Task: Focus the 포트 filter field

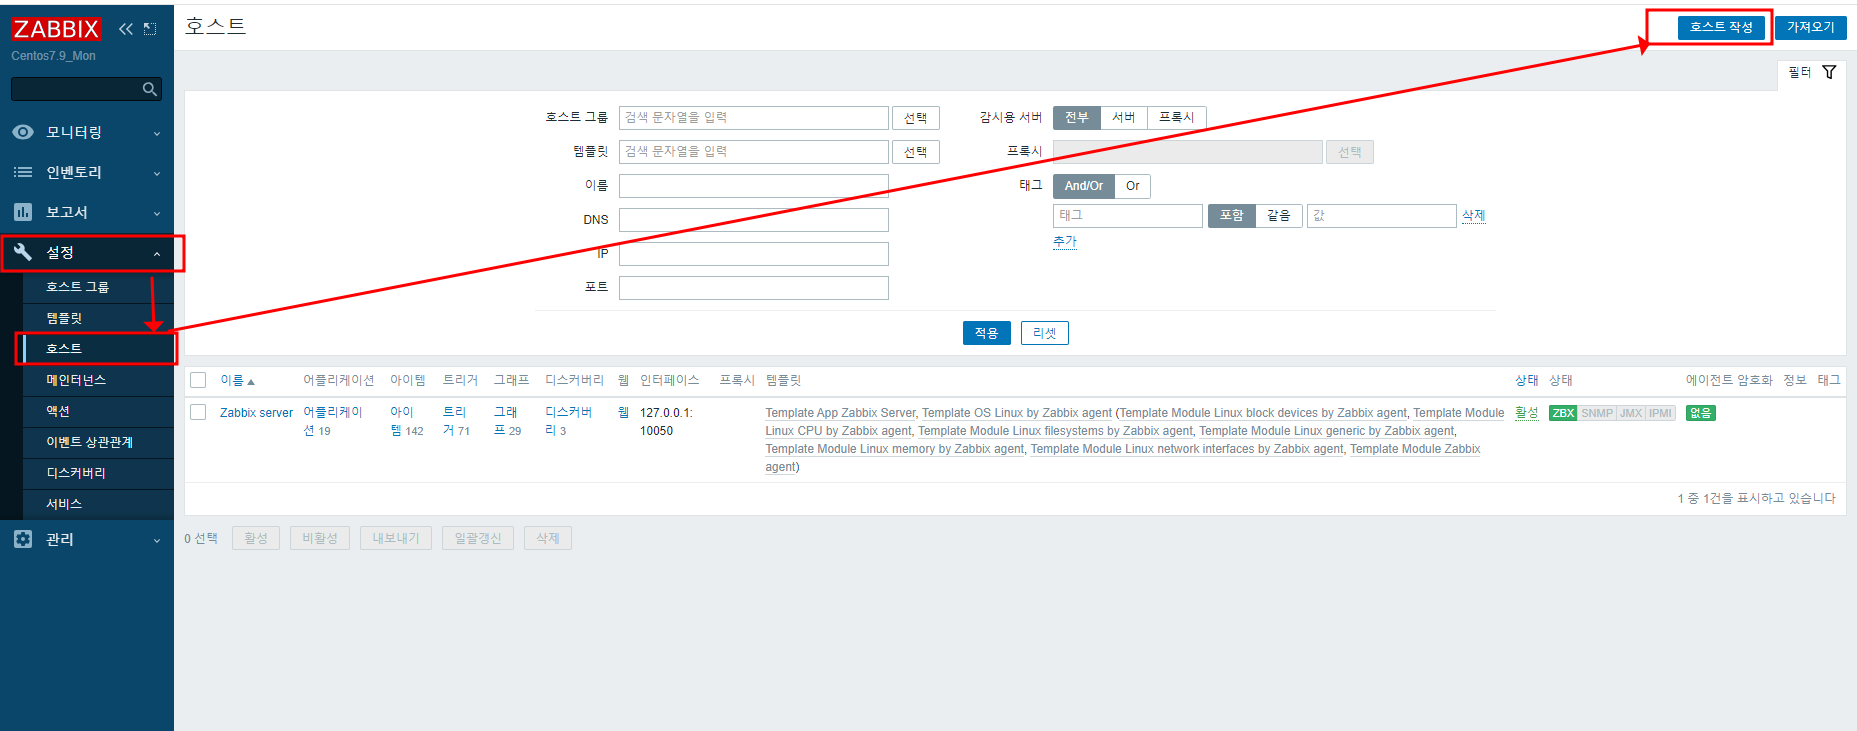Action: (754, 288)
